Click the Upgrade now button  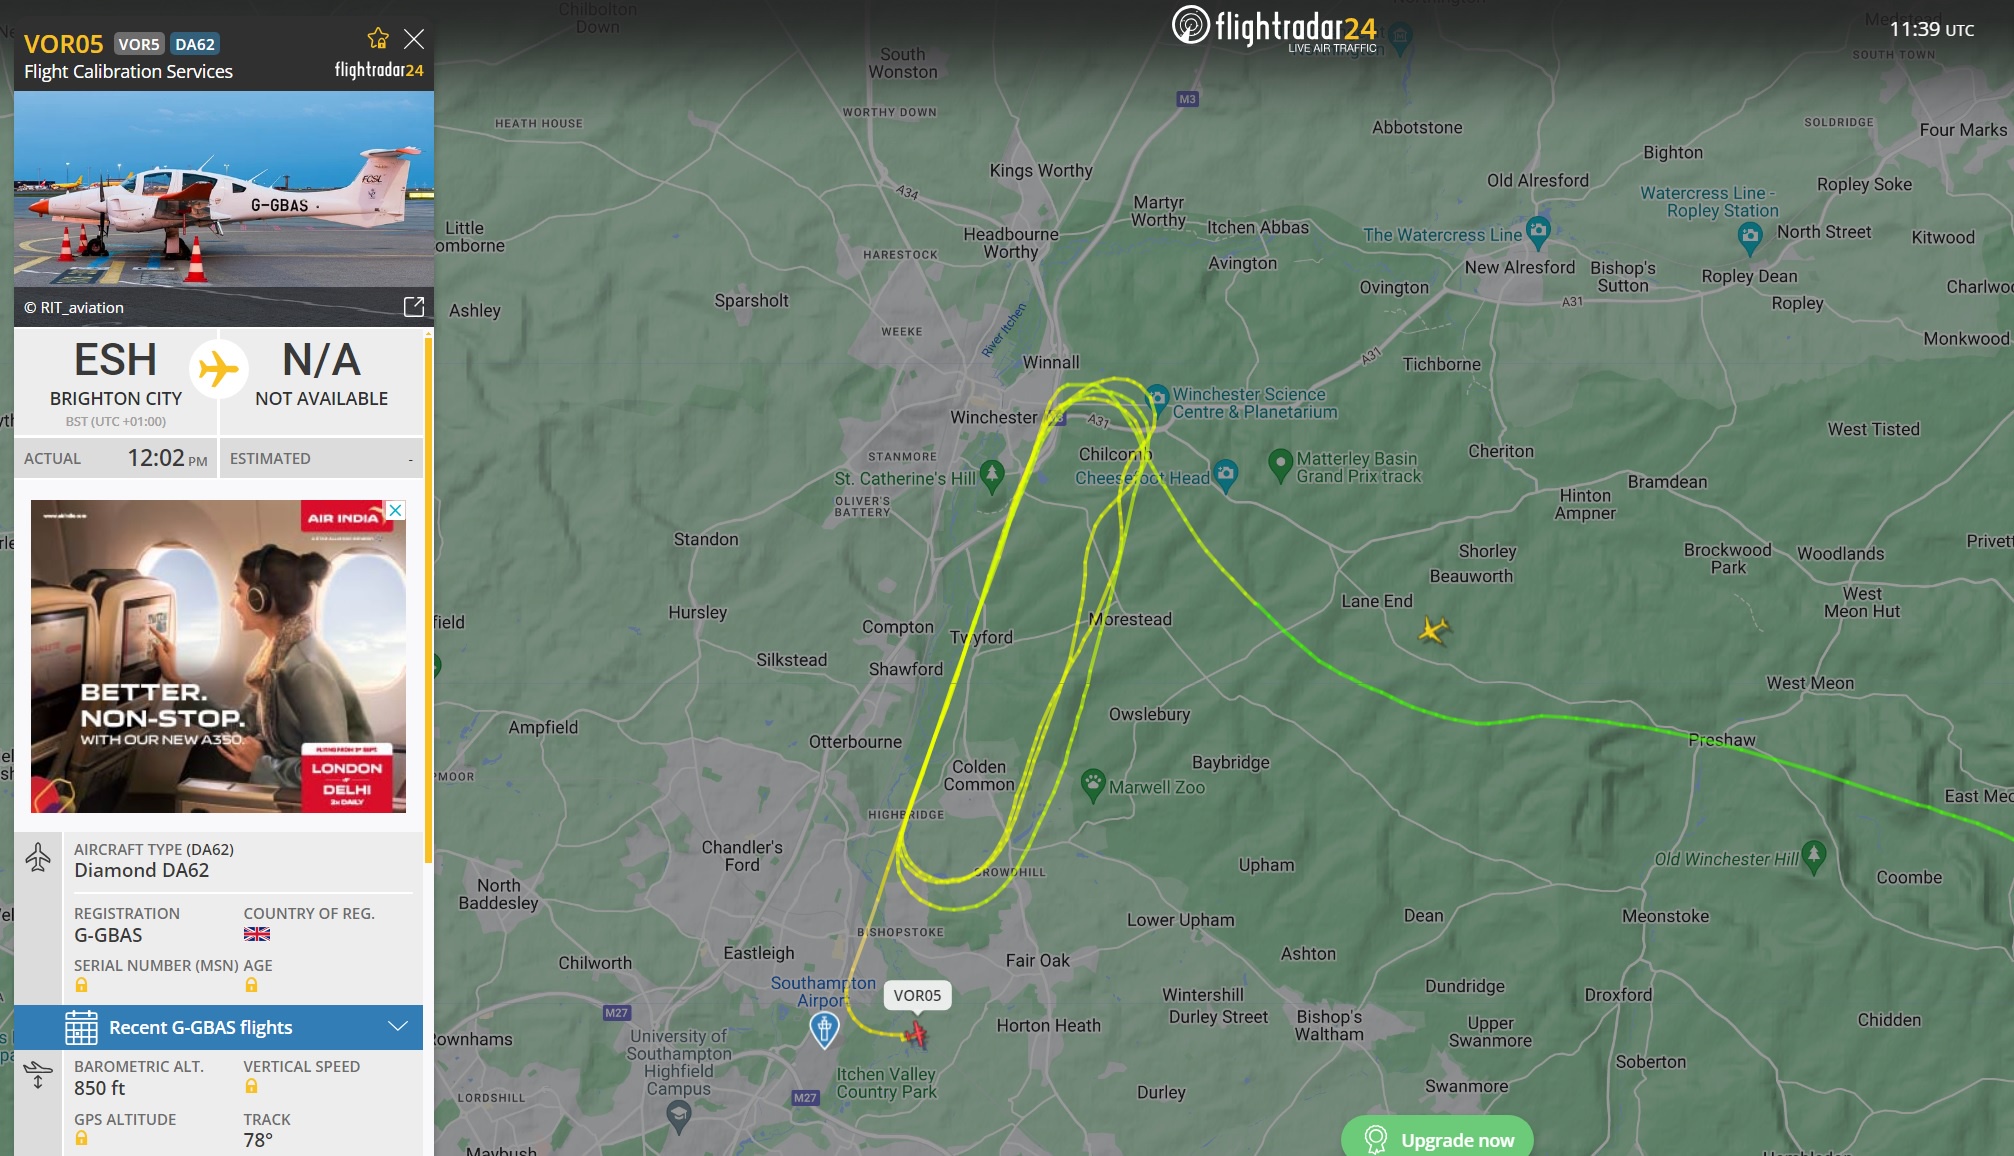1437,1139
